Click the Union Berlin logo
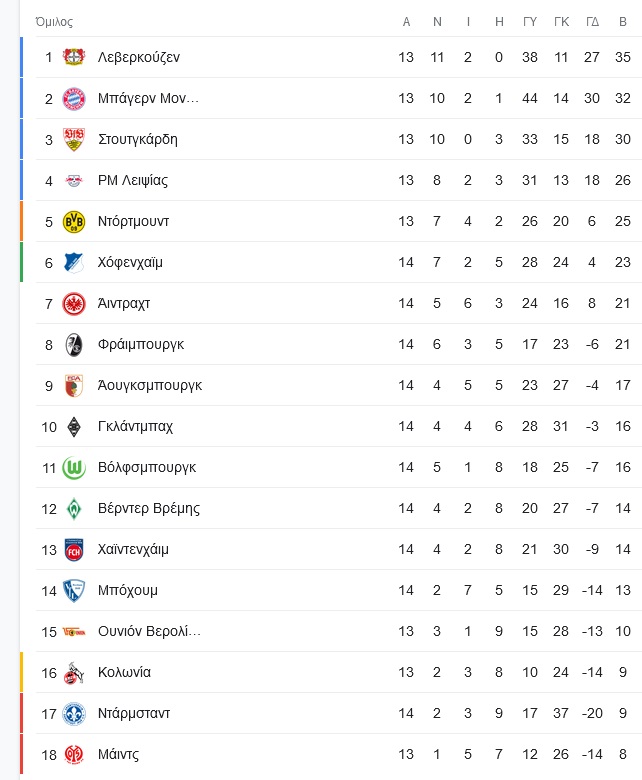The width and height of the screenshot is (642, 780). [74, 632]
